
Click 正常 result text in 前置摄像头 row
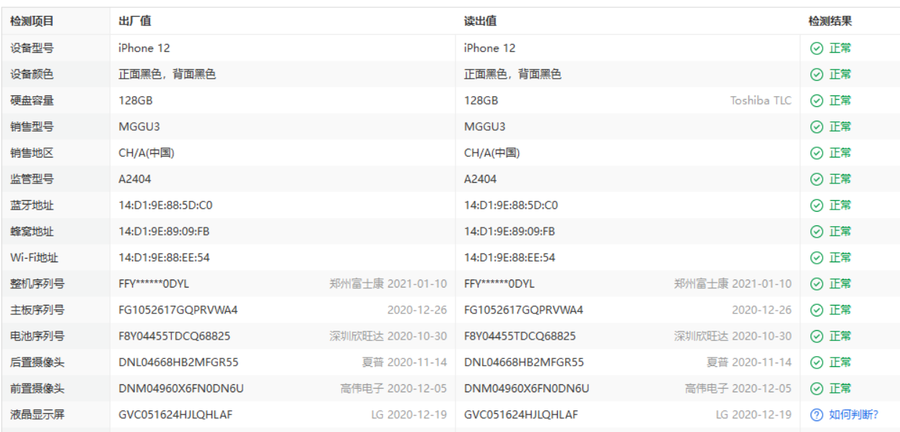[x=840, y=389]
